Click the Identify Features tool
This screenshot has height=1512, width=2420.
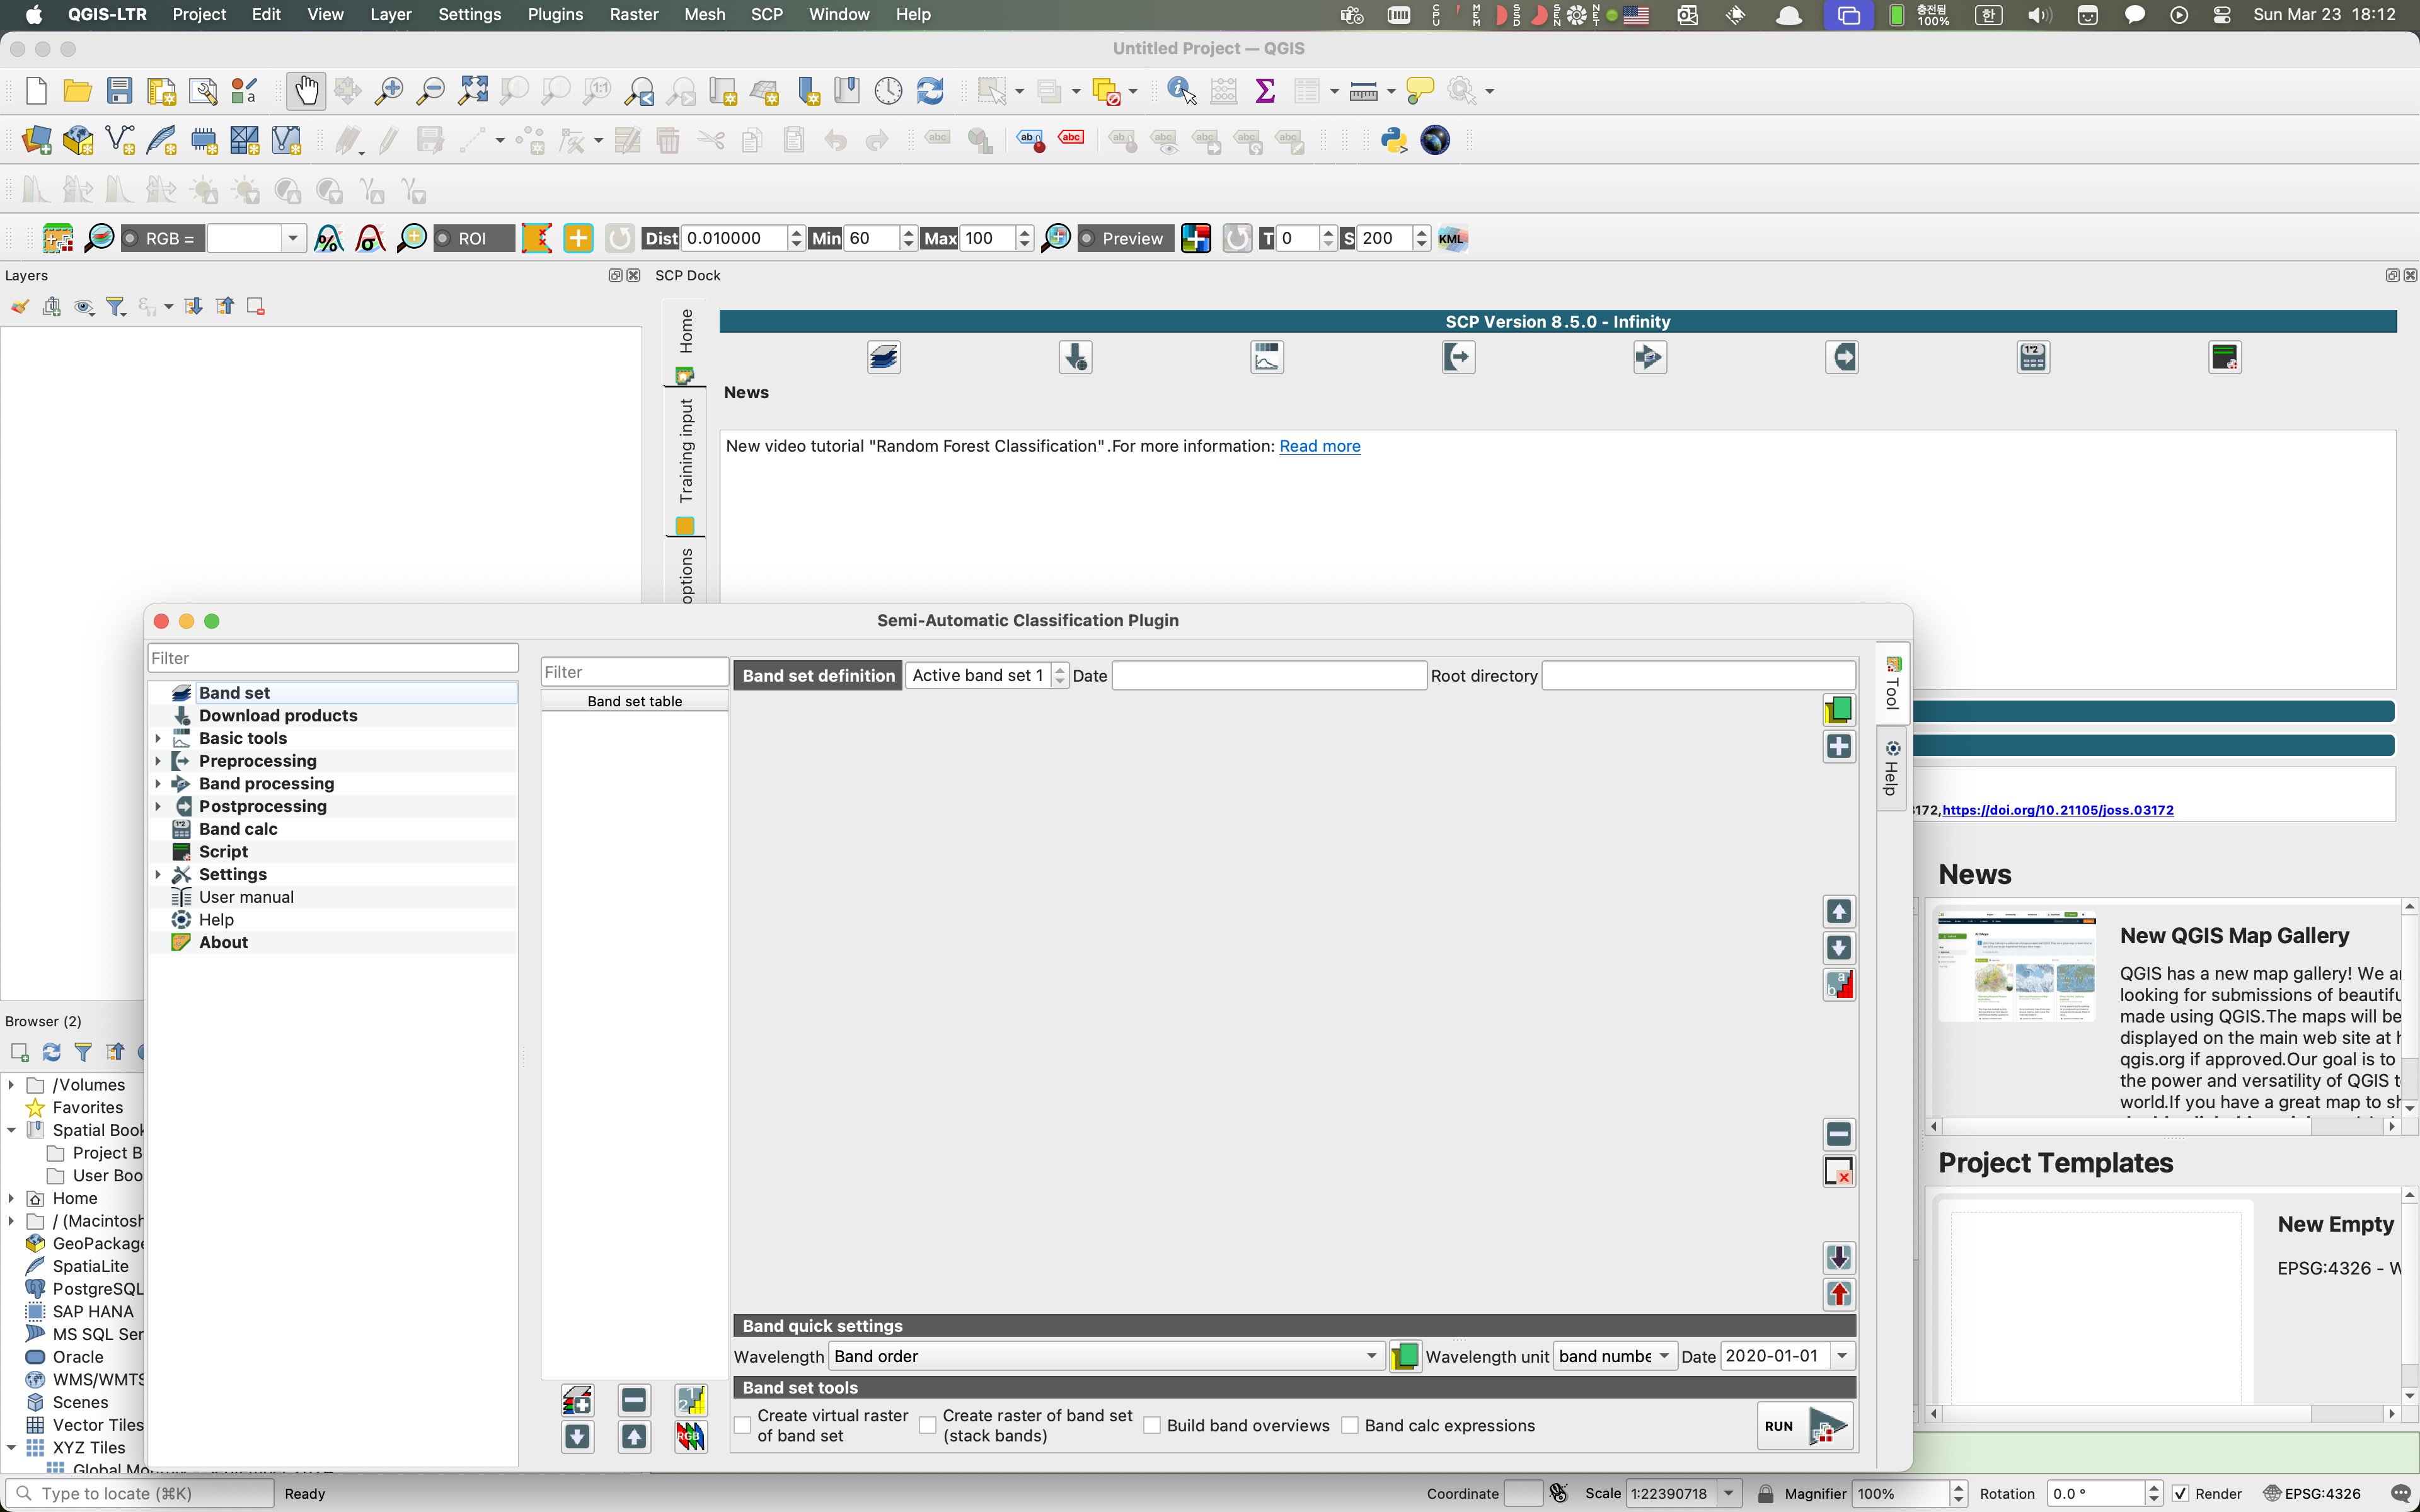click(x=1181, y=91)
